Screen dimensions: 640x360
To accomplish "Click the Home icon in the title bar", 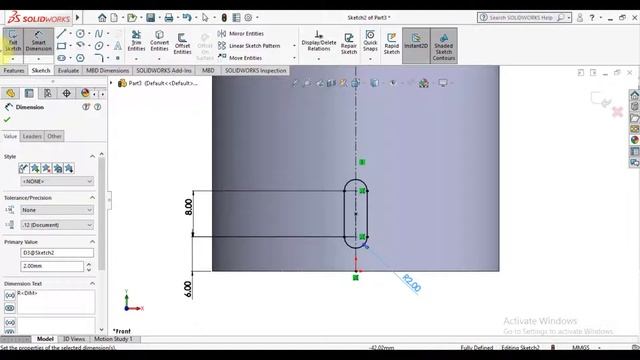I will (x=102, y=18).
